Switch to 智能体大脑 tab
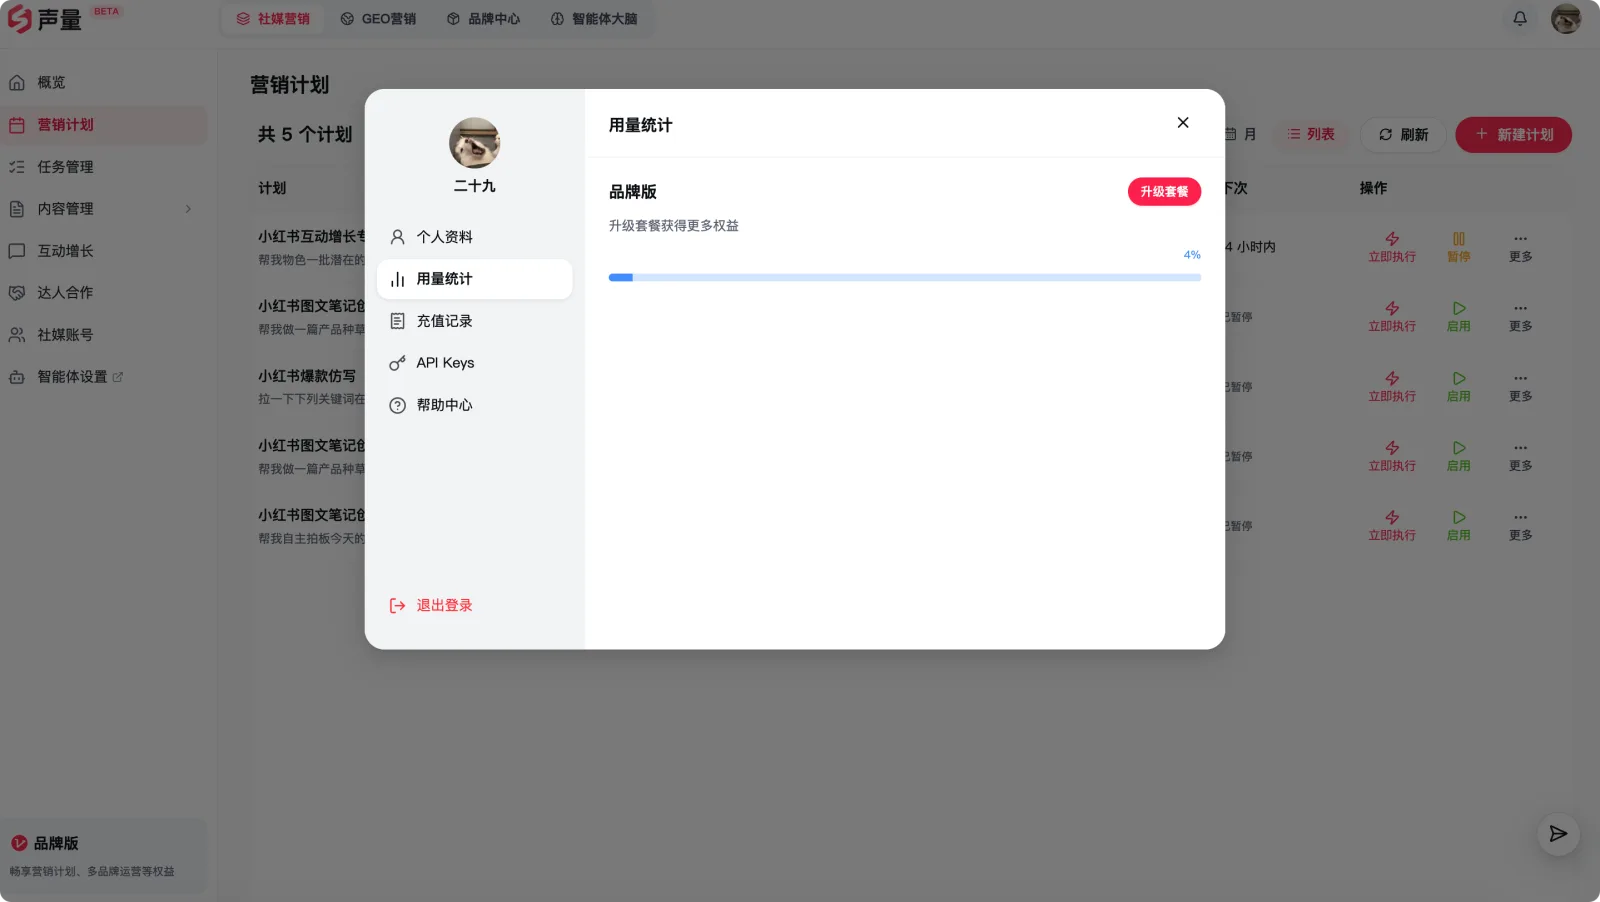The width and height of the screenshot is (1600, 902). click(x=594, y=19)
